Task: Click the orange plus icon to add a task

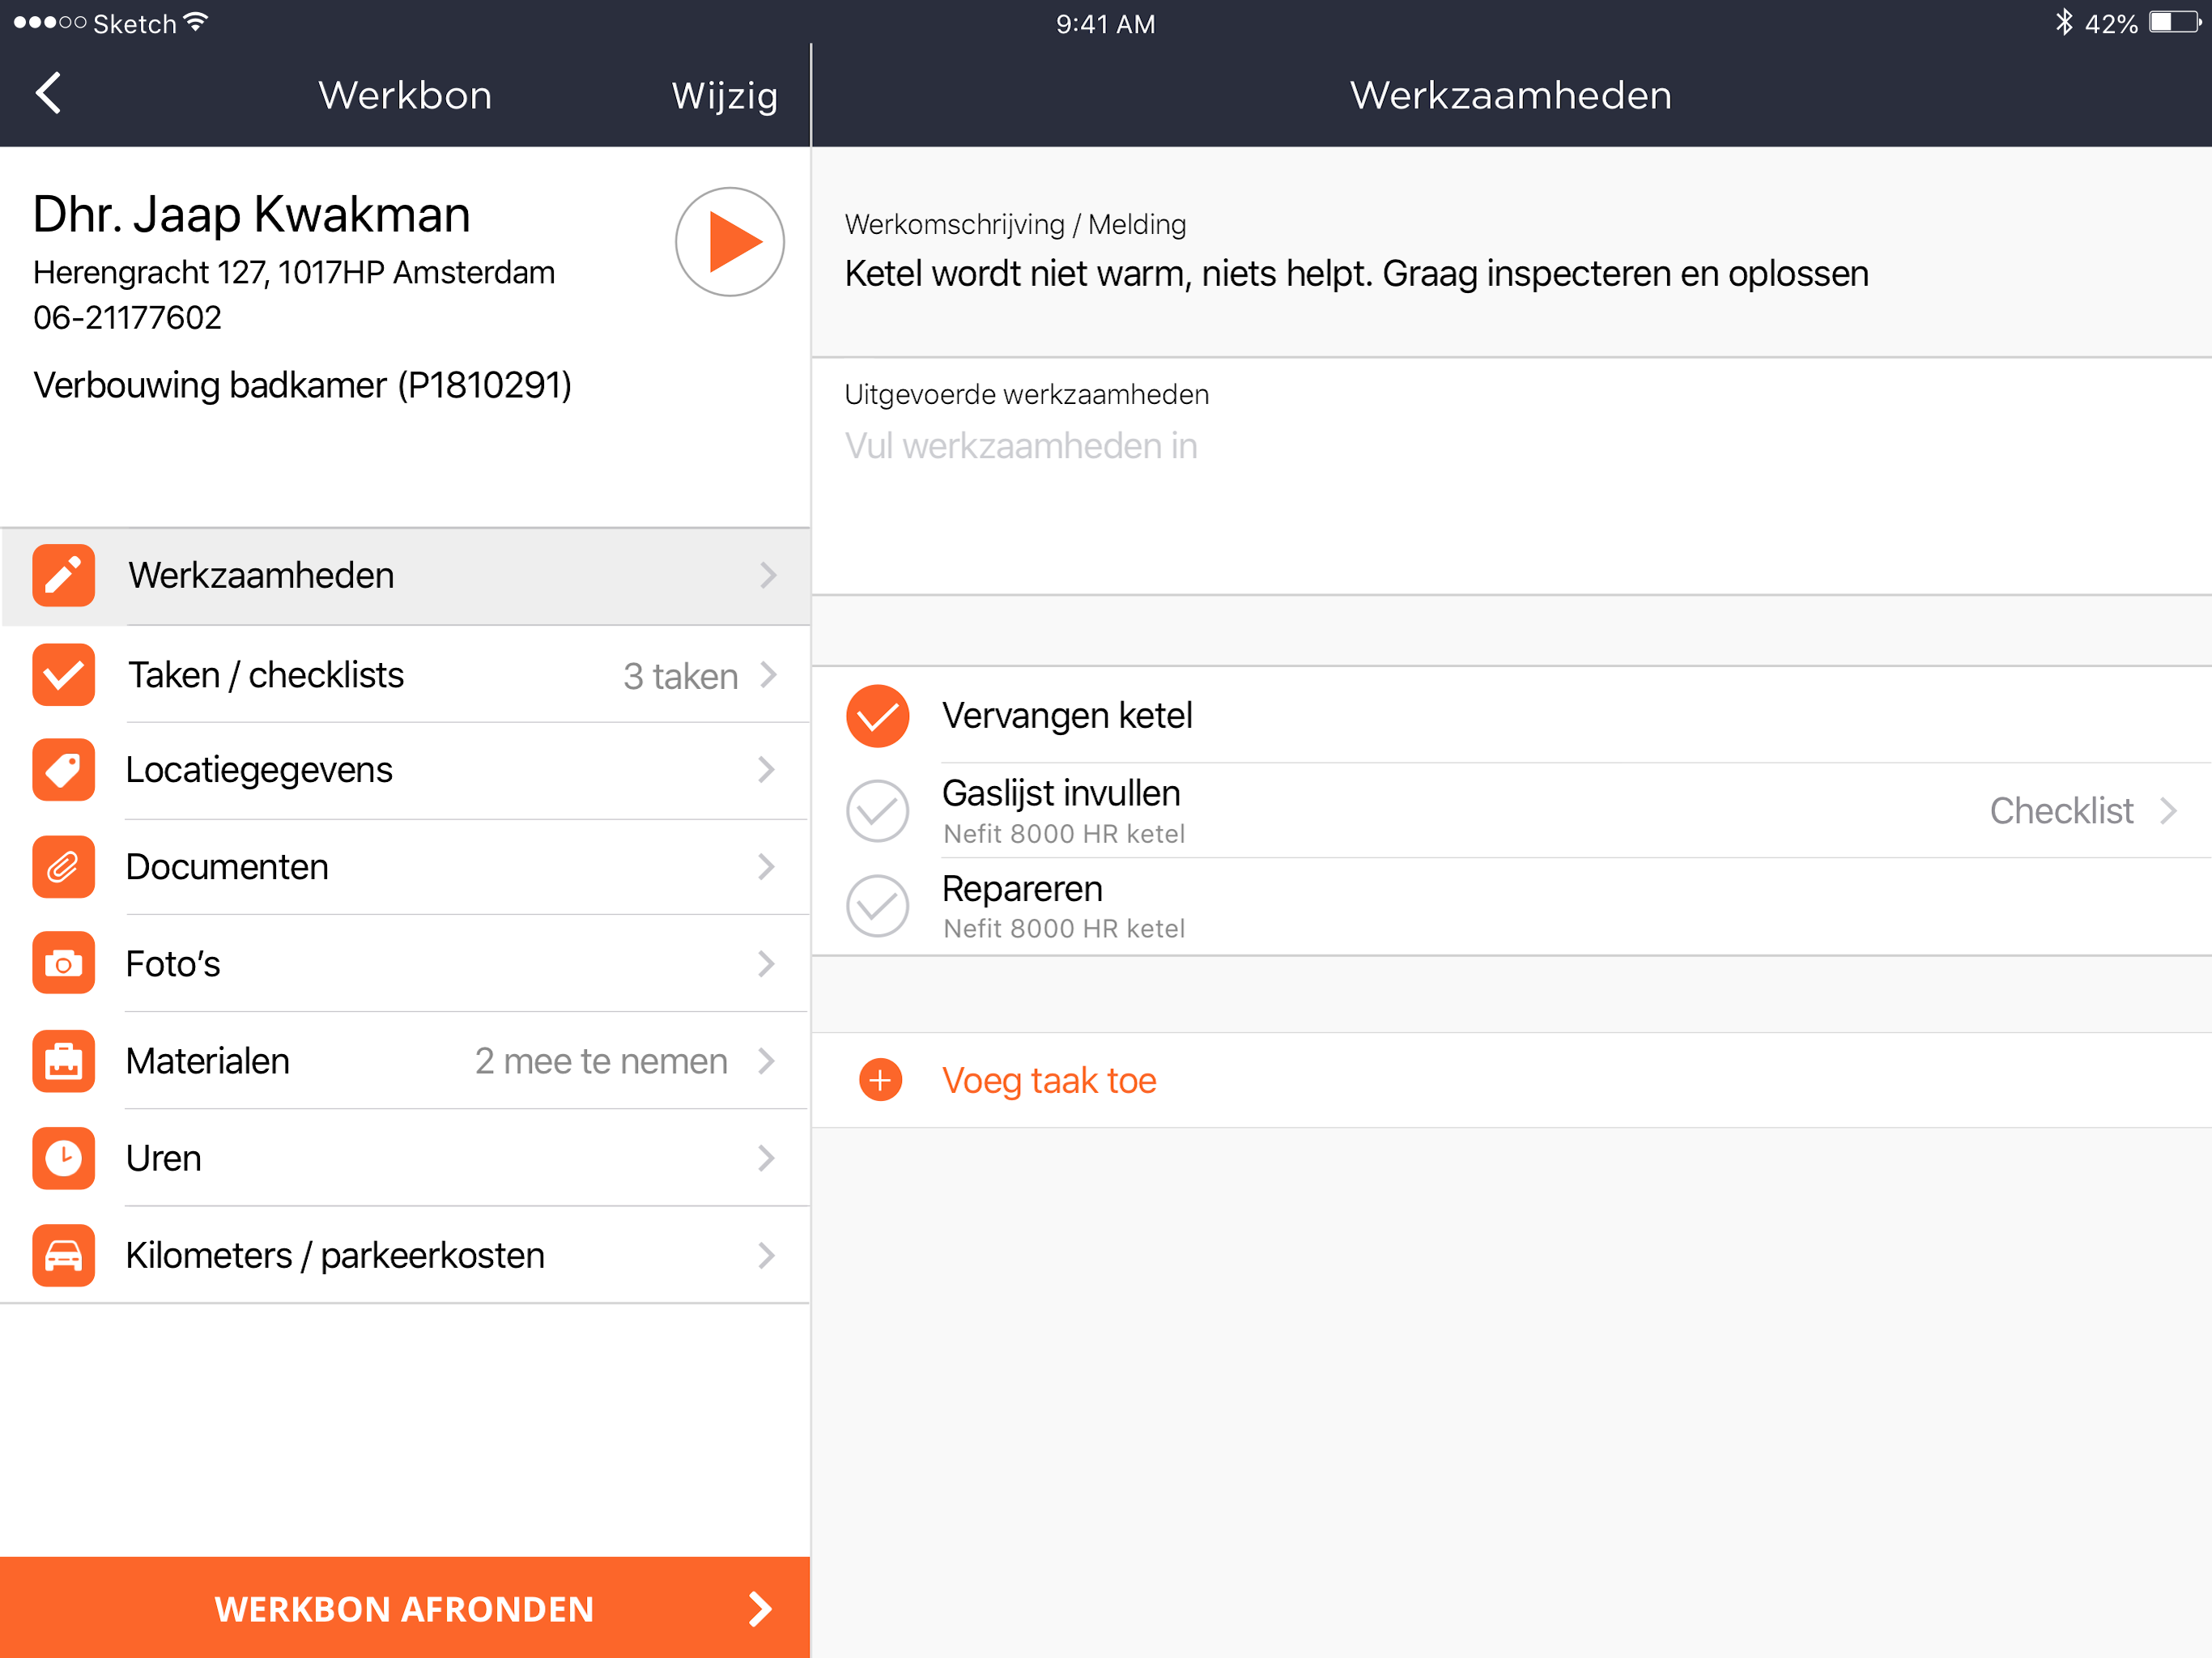Action: click(880, 1080)
